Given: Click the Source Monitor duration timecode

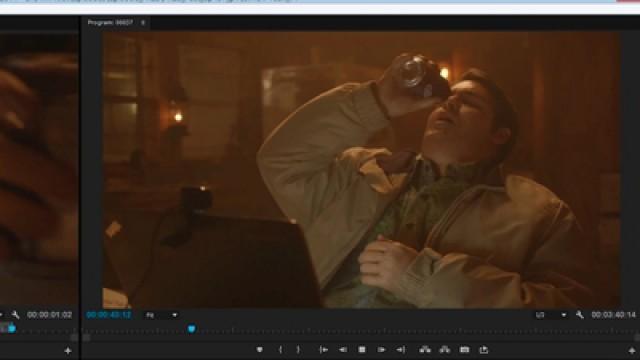Looking at the screenshot, I should pos(49,315).
